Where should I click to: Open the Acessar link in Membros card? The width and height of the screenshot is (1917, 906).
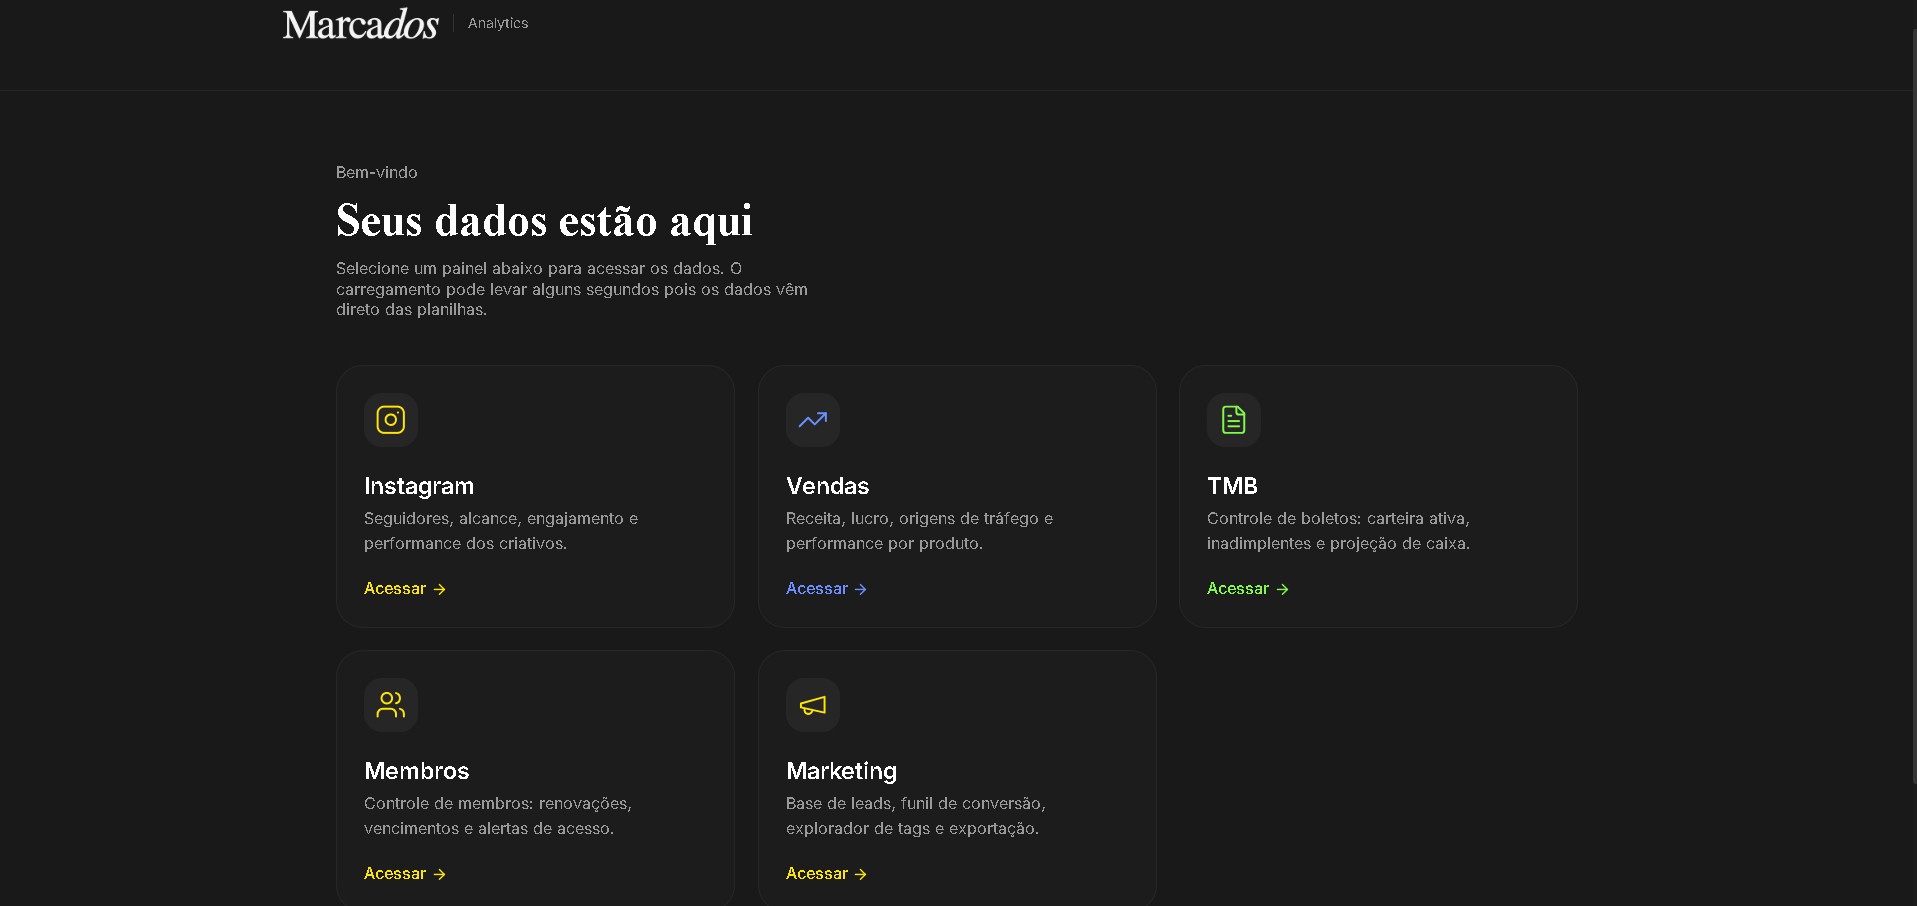coord(405,874)
